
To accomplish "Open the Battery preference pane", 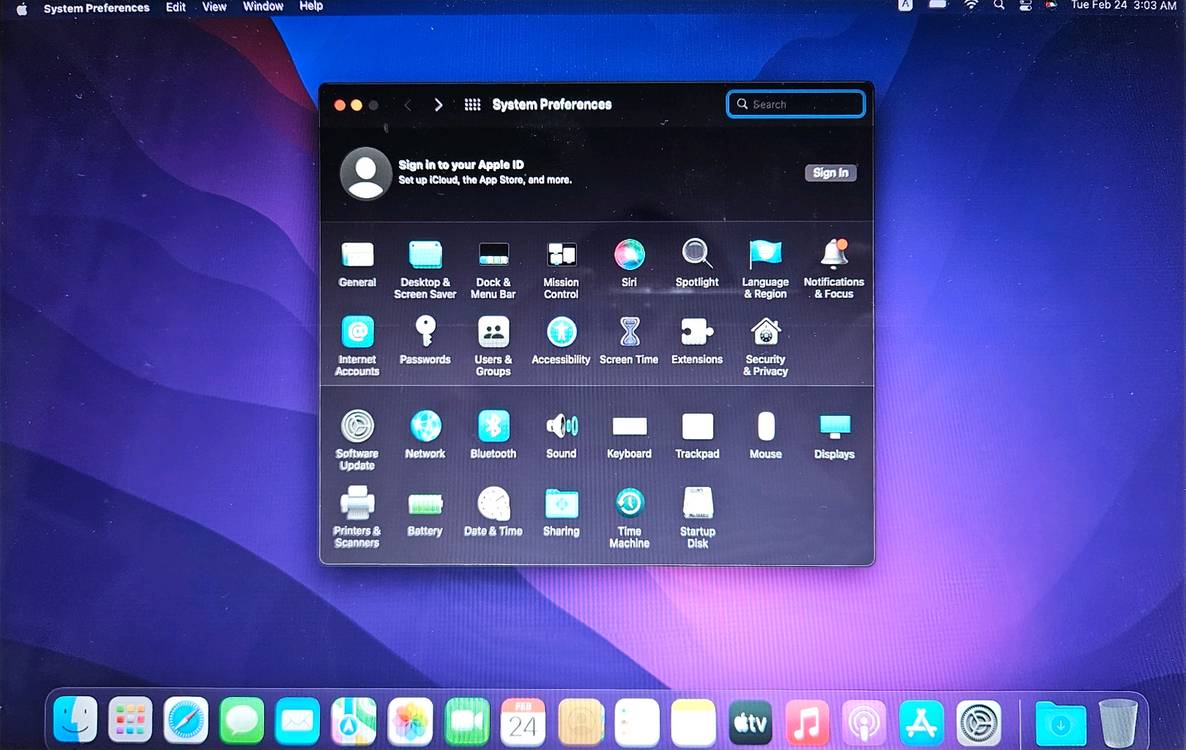I will (x=425, y=504).
